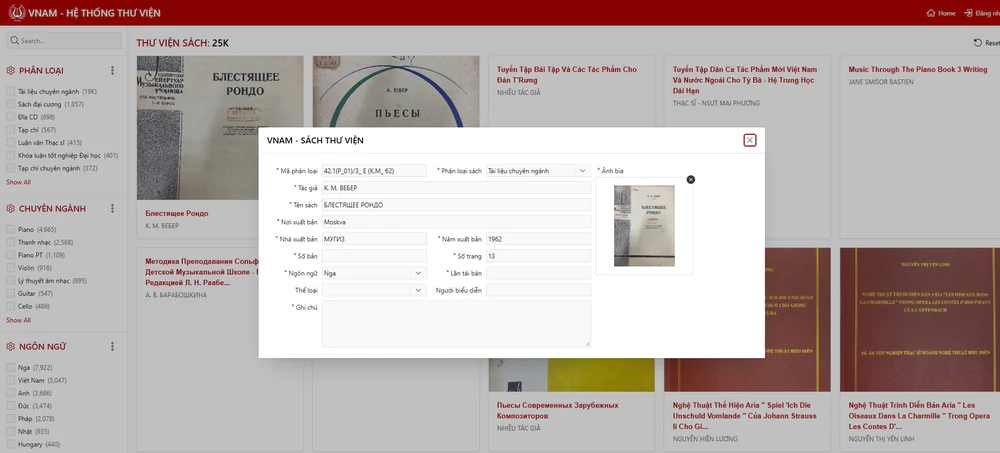Click the book cover thumbnail in the dialog
This screenshot has width=1000, height=453.
click(x=644, y=226)
